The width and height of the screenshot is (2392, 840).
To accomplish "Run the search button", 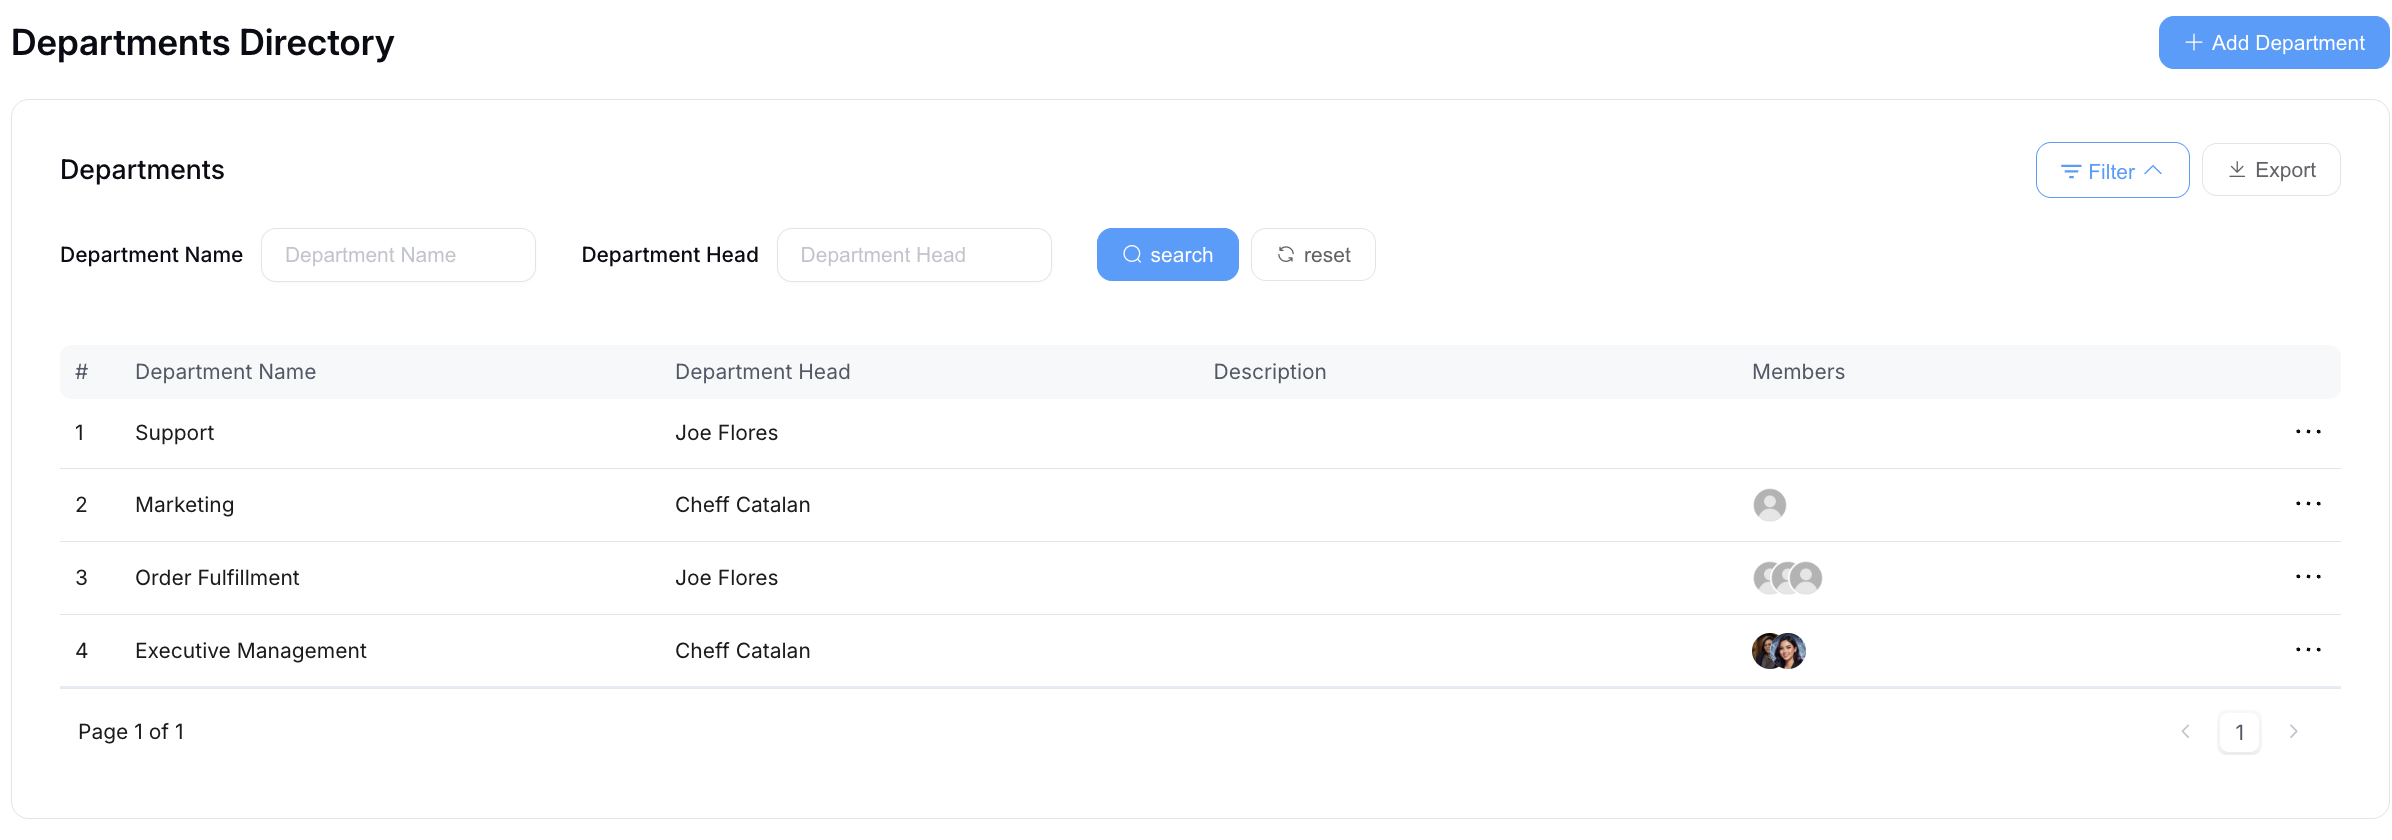I will 1167,255.
